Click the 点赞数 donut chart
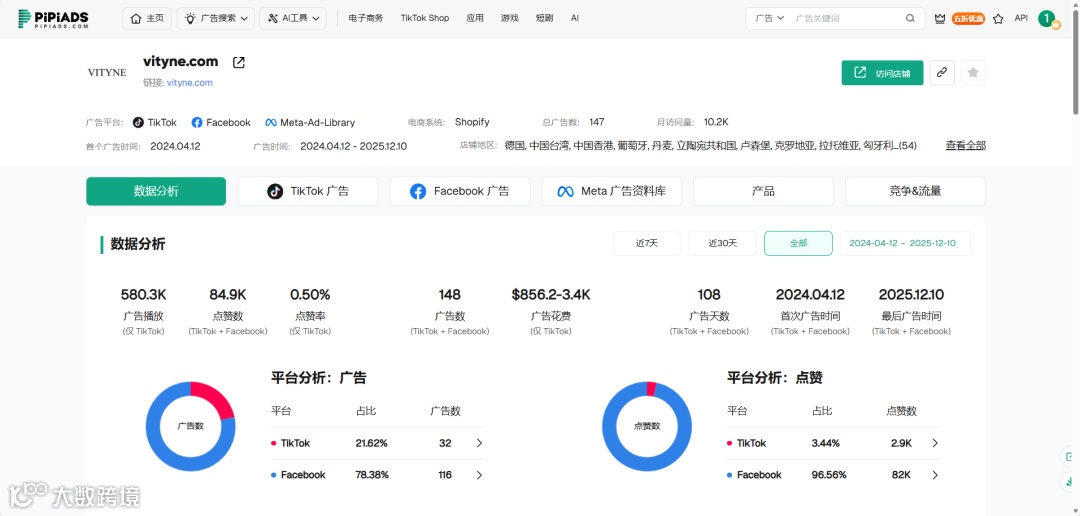 647,426
